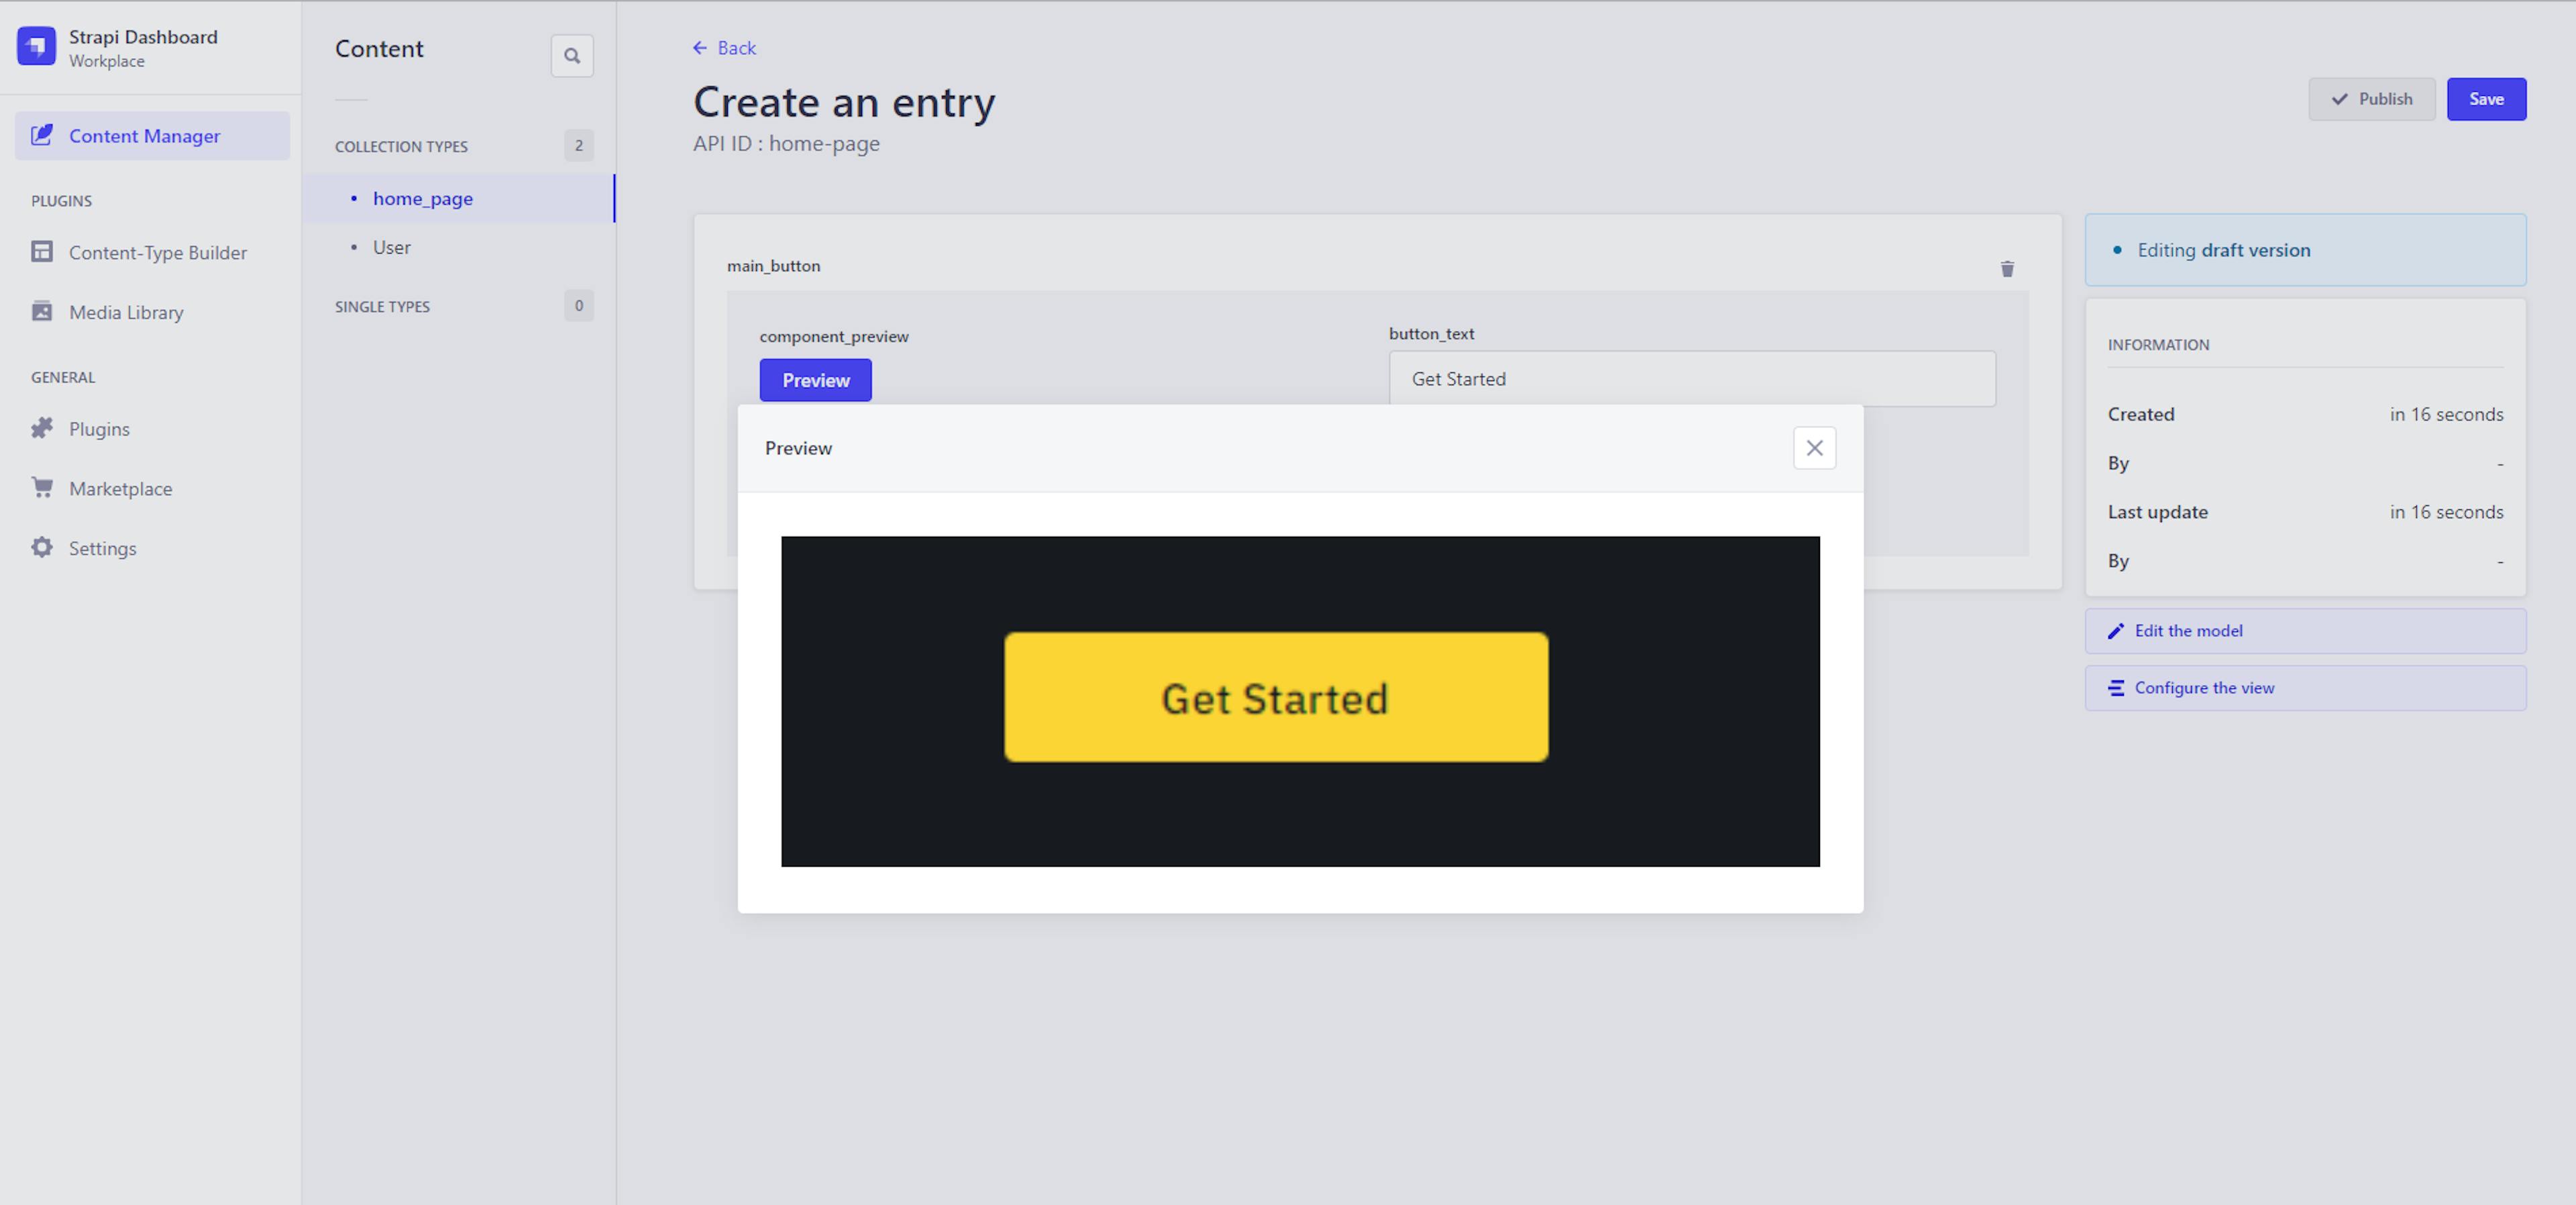The image size is (2576, 1205).
Task: Click the Media Library icon
Action: tap(41, 313)
